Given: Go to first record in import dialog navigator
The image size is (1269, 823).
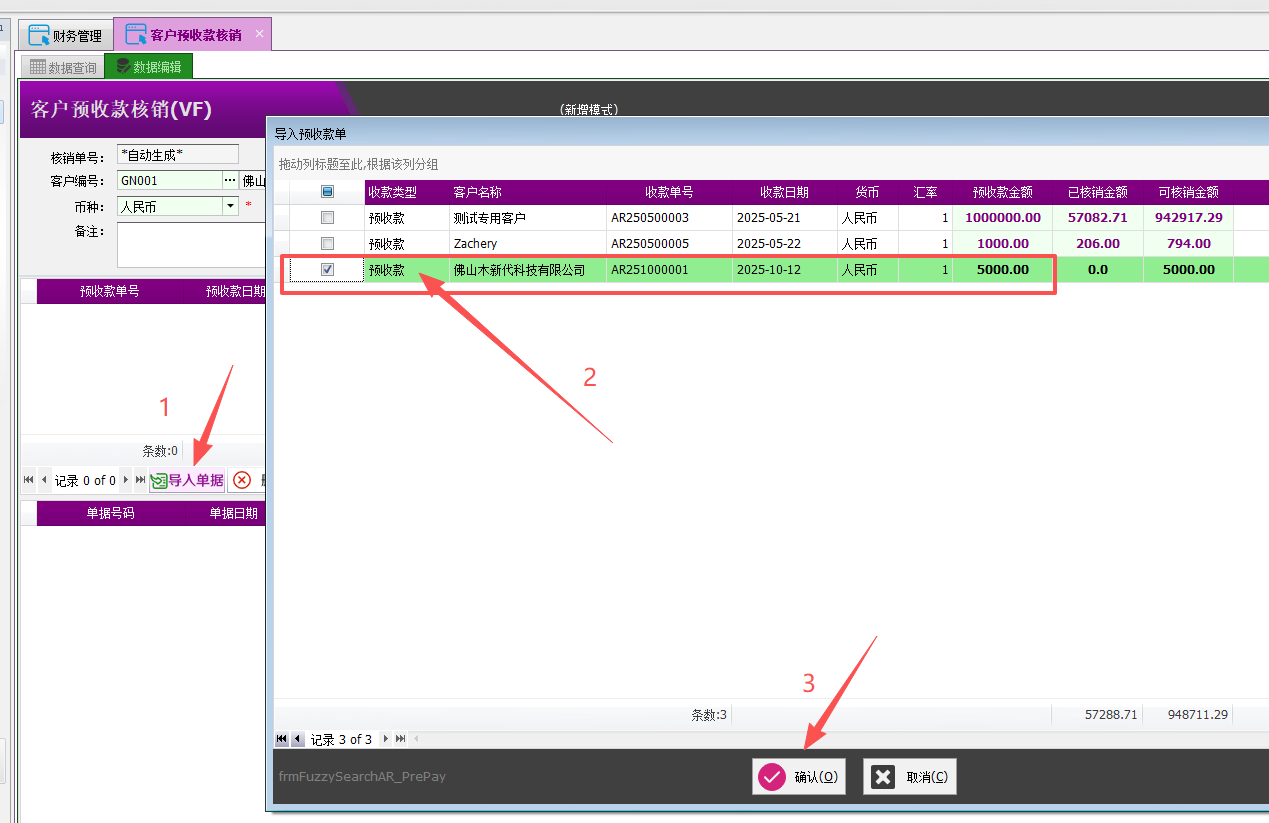Looking at the screenshot, I should (282, 739).
